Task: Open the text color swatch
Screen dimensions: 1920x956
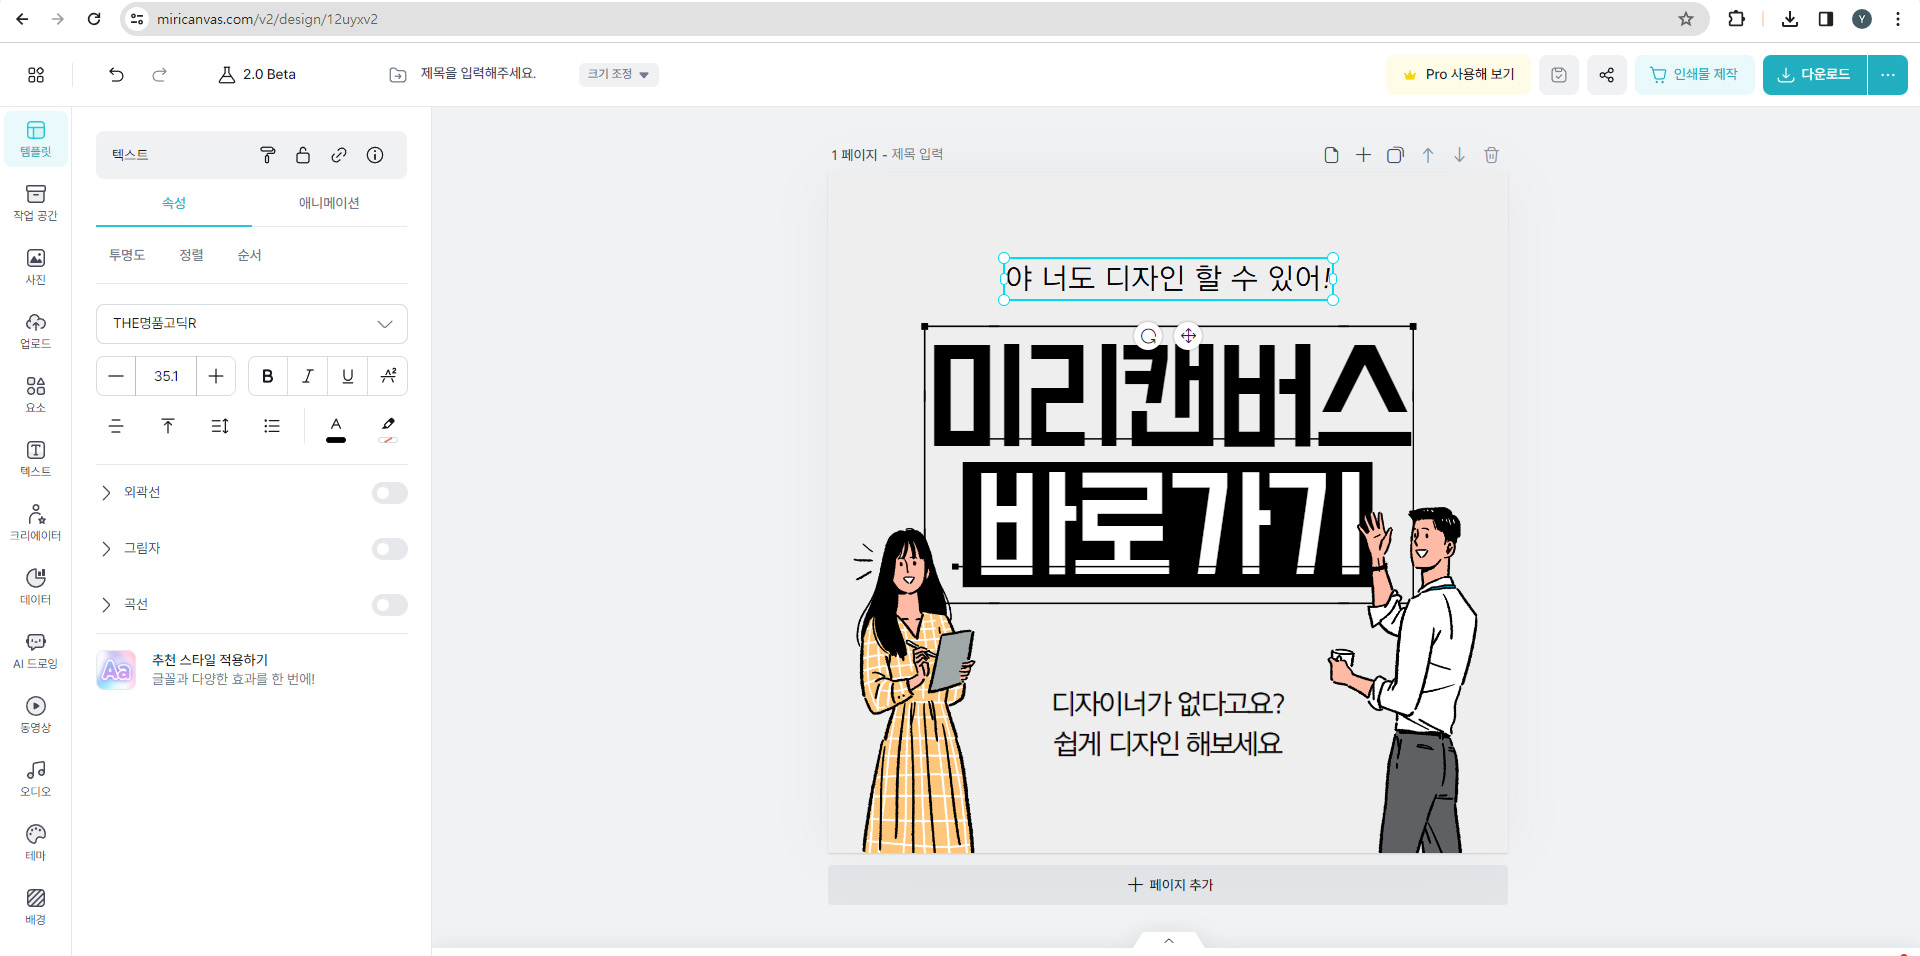Action: [x=336, y=429]
